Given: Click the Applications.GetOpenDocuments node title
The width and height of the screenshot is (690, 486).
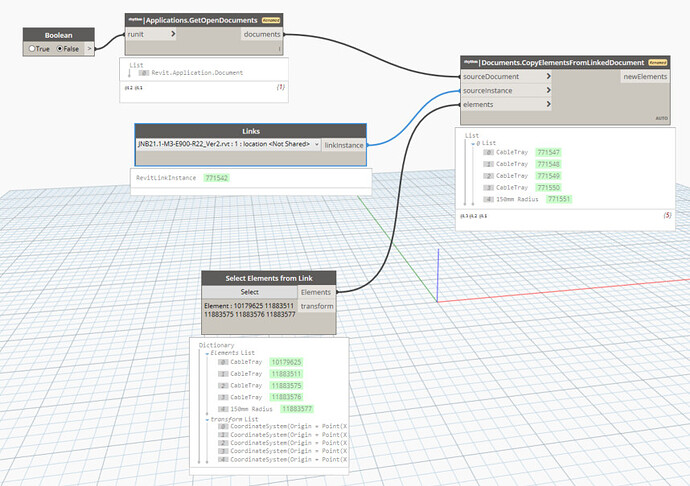Looking at the screenshot, I should (x=202, y=20).
